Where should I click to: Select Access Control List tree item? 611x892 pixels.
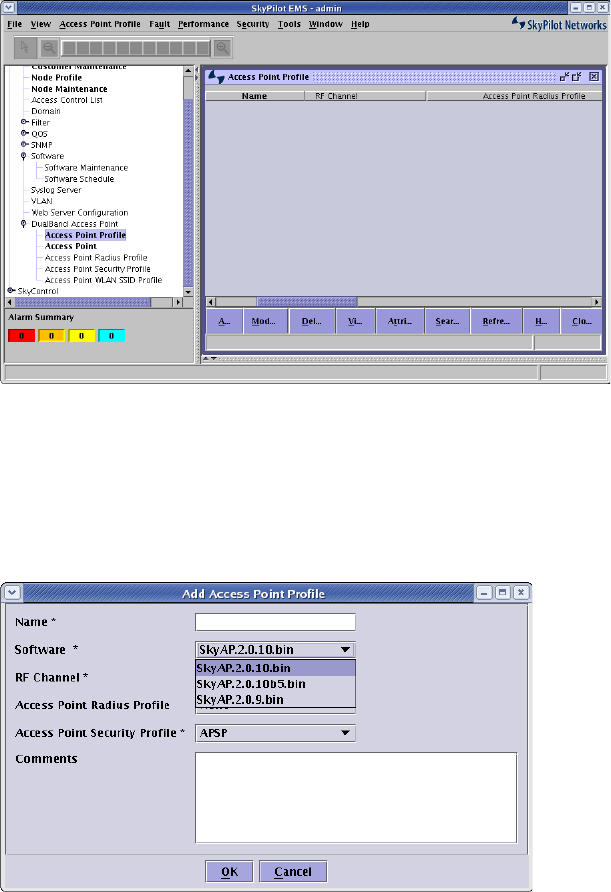coord(67,100)
